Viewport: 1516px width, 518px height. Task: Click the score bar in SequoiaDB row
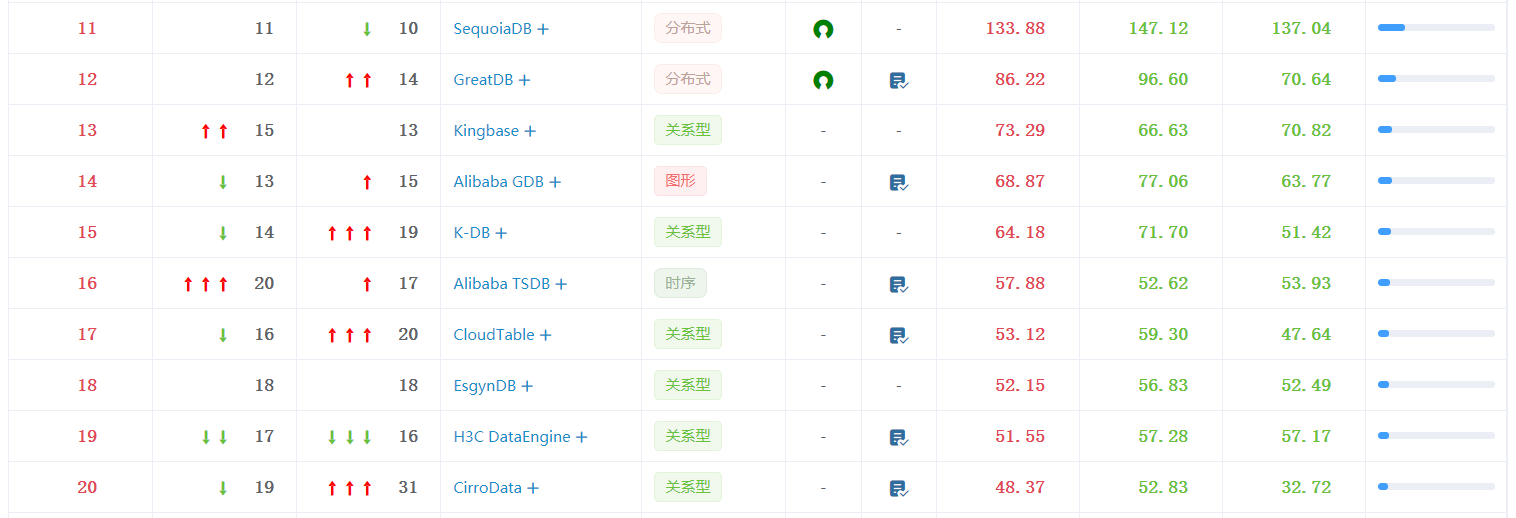coord(1436,28)
